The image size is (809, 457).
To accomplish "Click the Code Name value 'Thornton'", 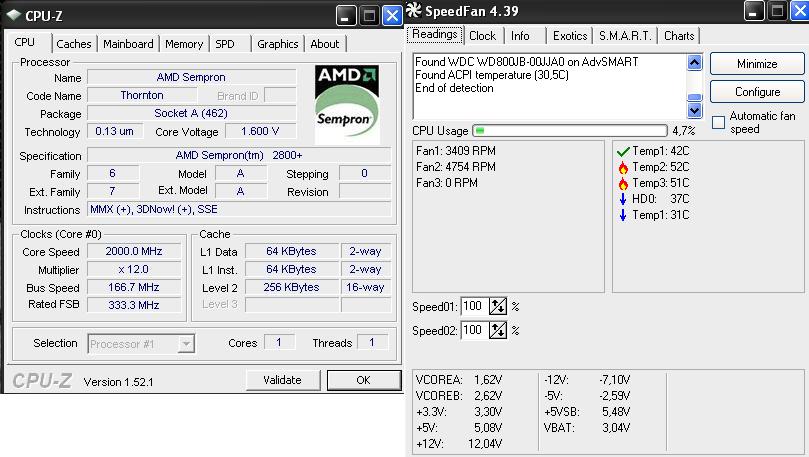I will (142, 95).
